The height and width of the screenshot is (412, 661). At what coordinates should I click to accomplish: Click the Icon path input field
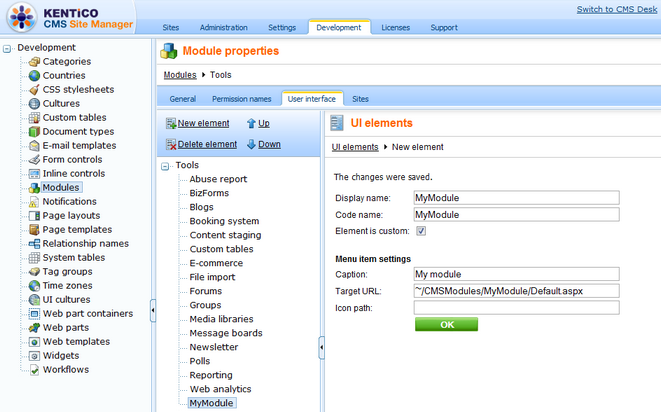click(x=517, y=308)
